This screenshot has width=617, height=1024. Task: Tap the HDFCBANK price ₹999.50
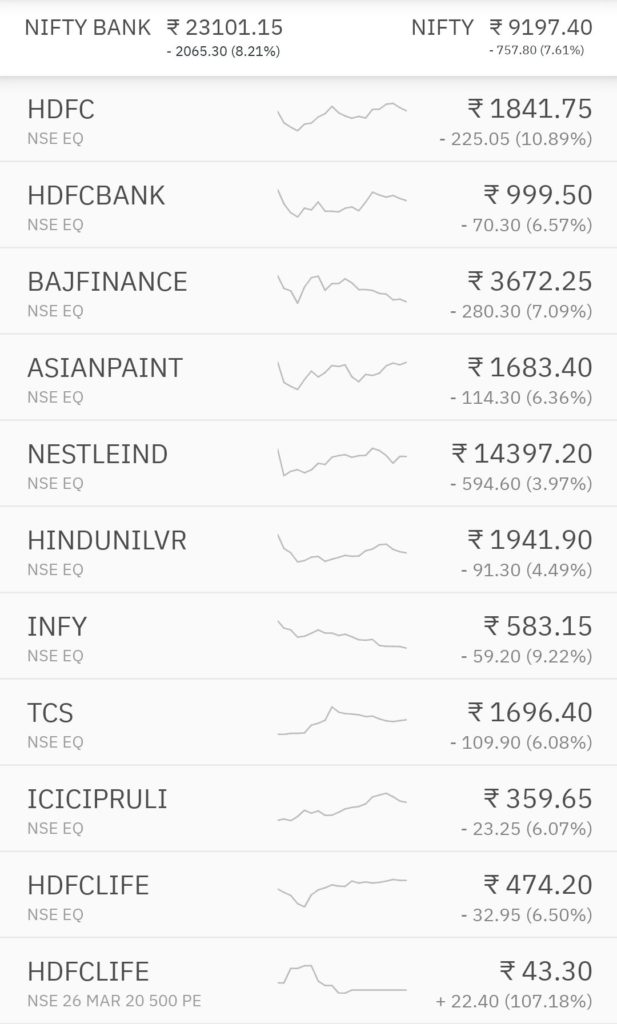[537, 195]
